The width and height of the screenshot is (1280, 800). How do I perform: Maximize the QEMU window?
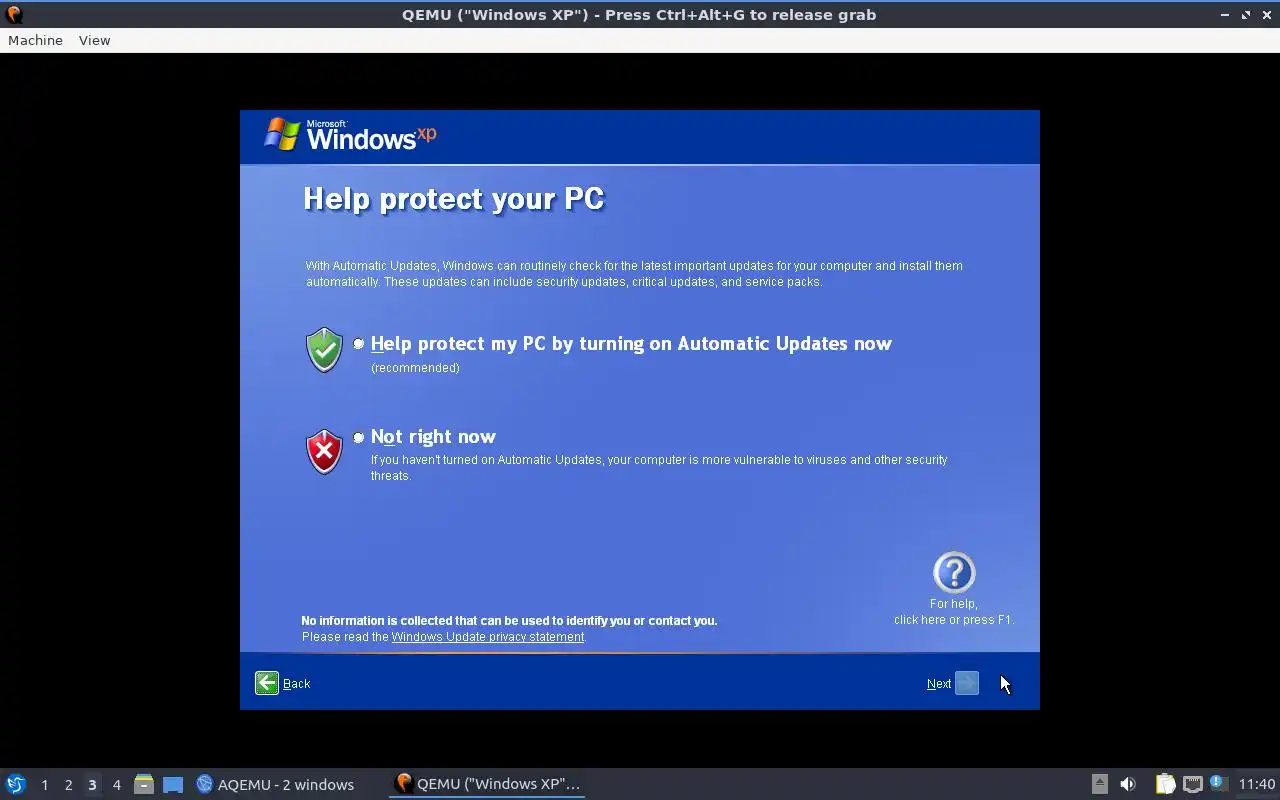pyautogui.click(x=1246, y=15)
